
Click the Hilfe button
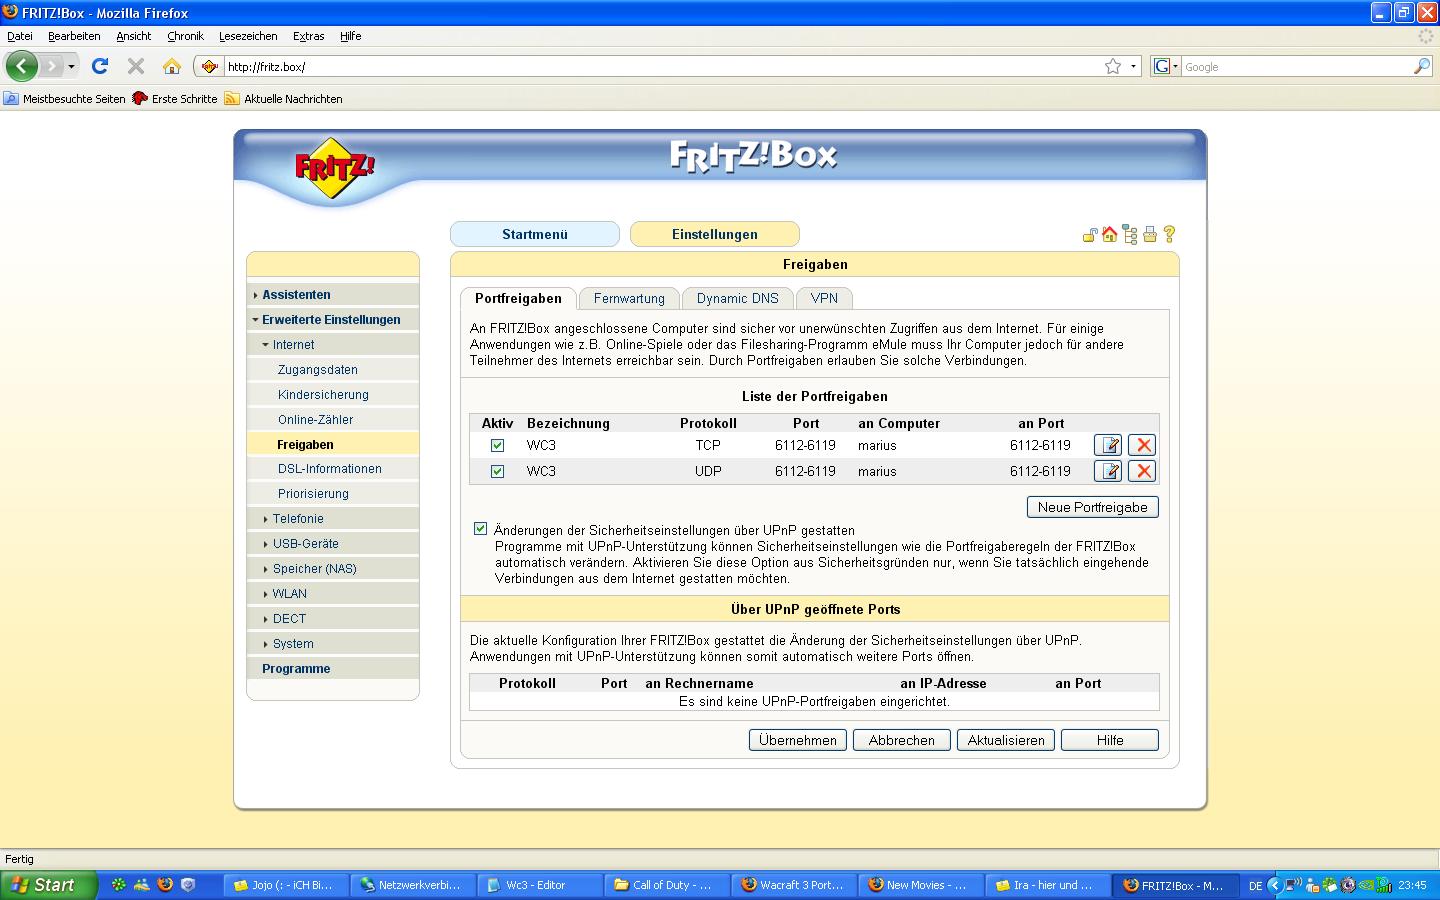coord(1110,740)
